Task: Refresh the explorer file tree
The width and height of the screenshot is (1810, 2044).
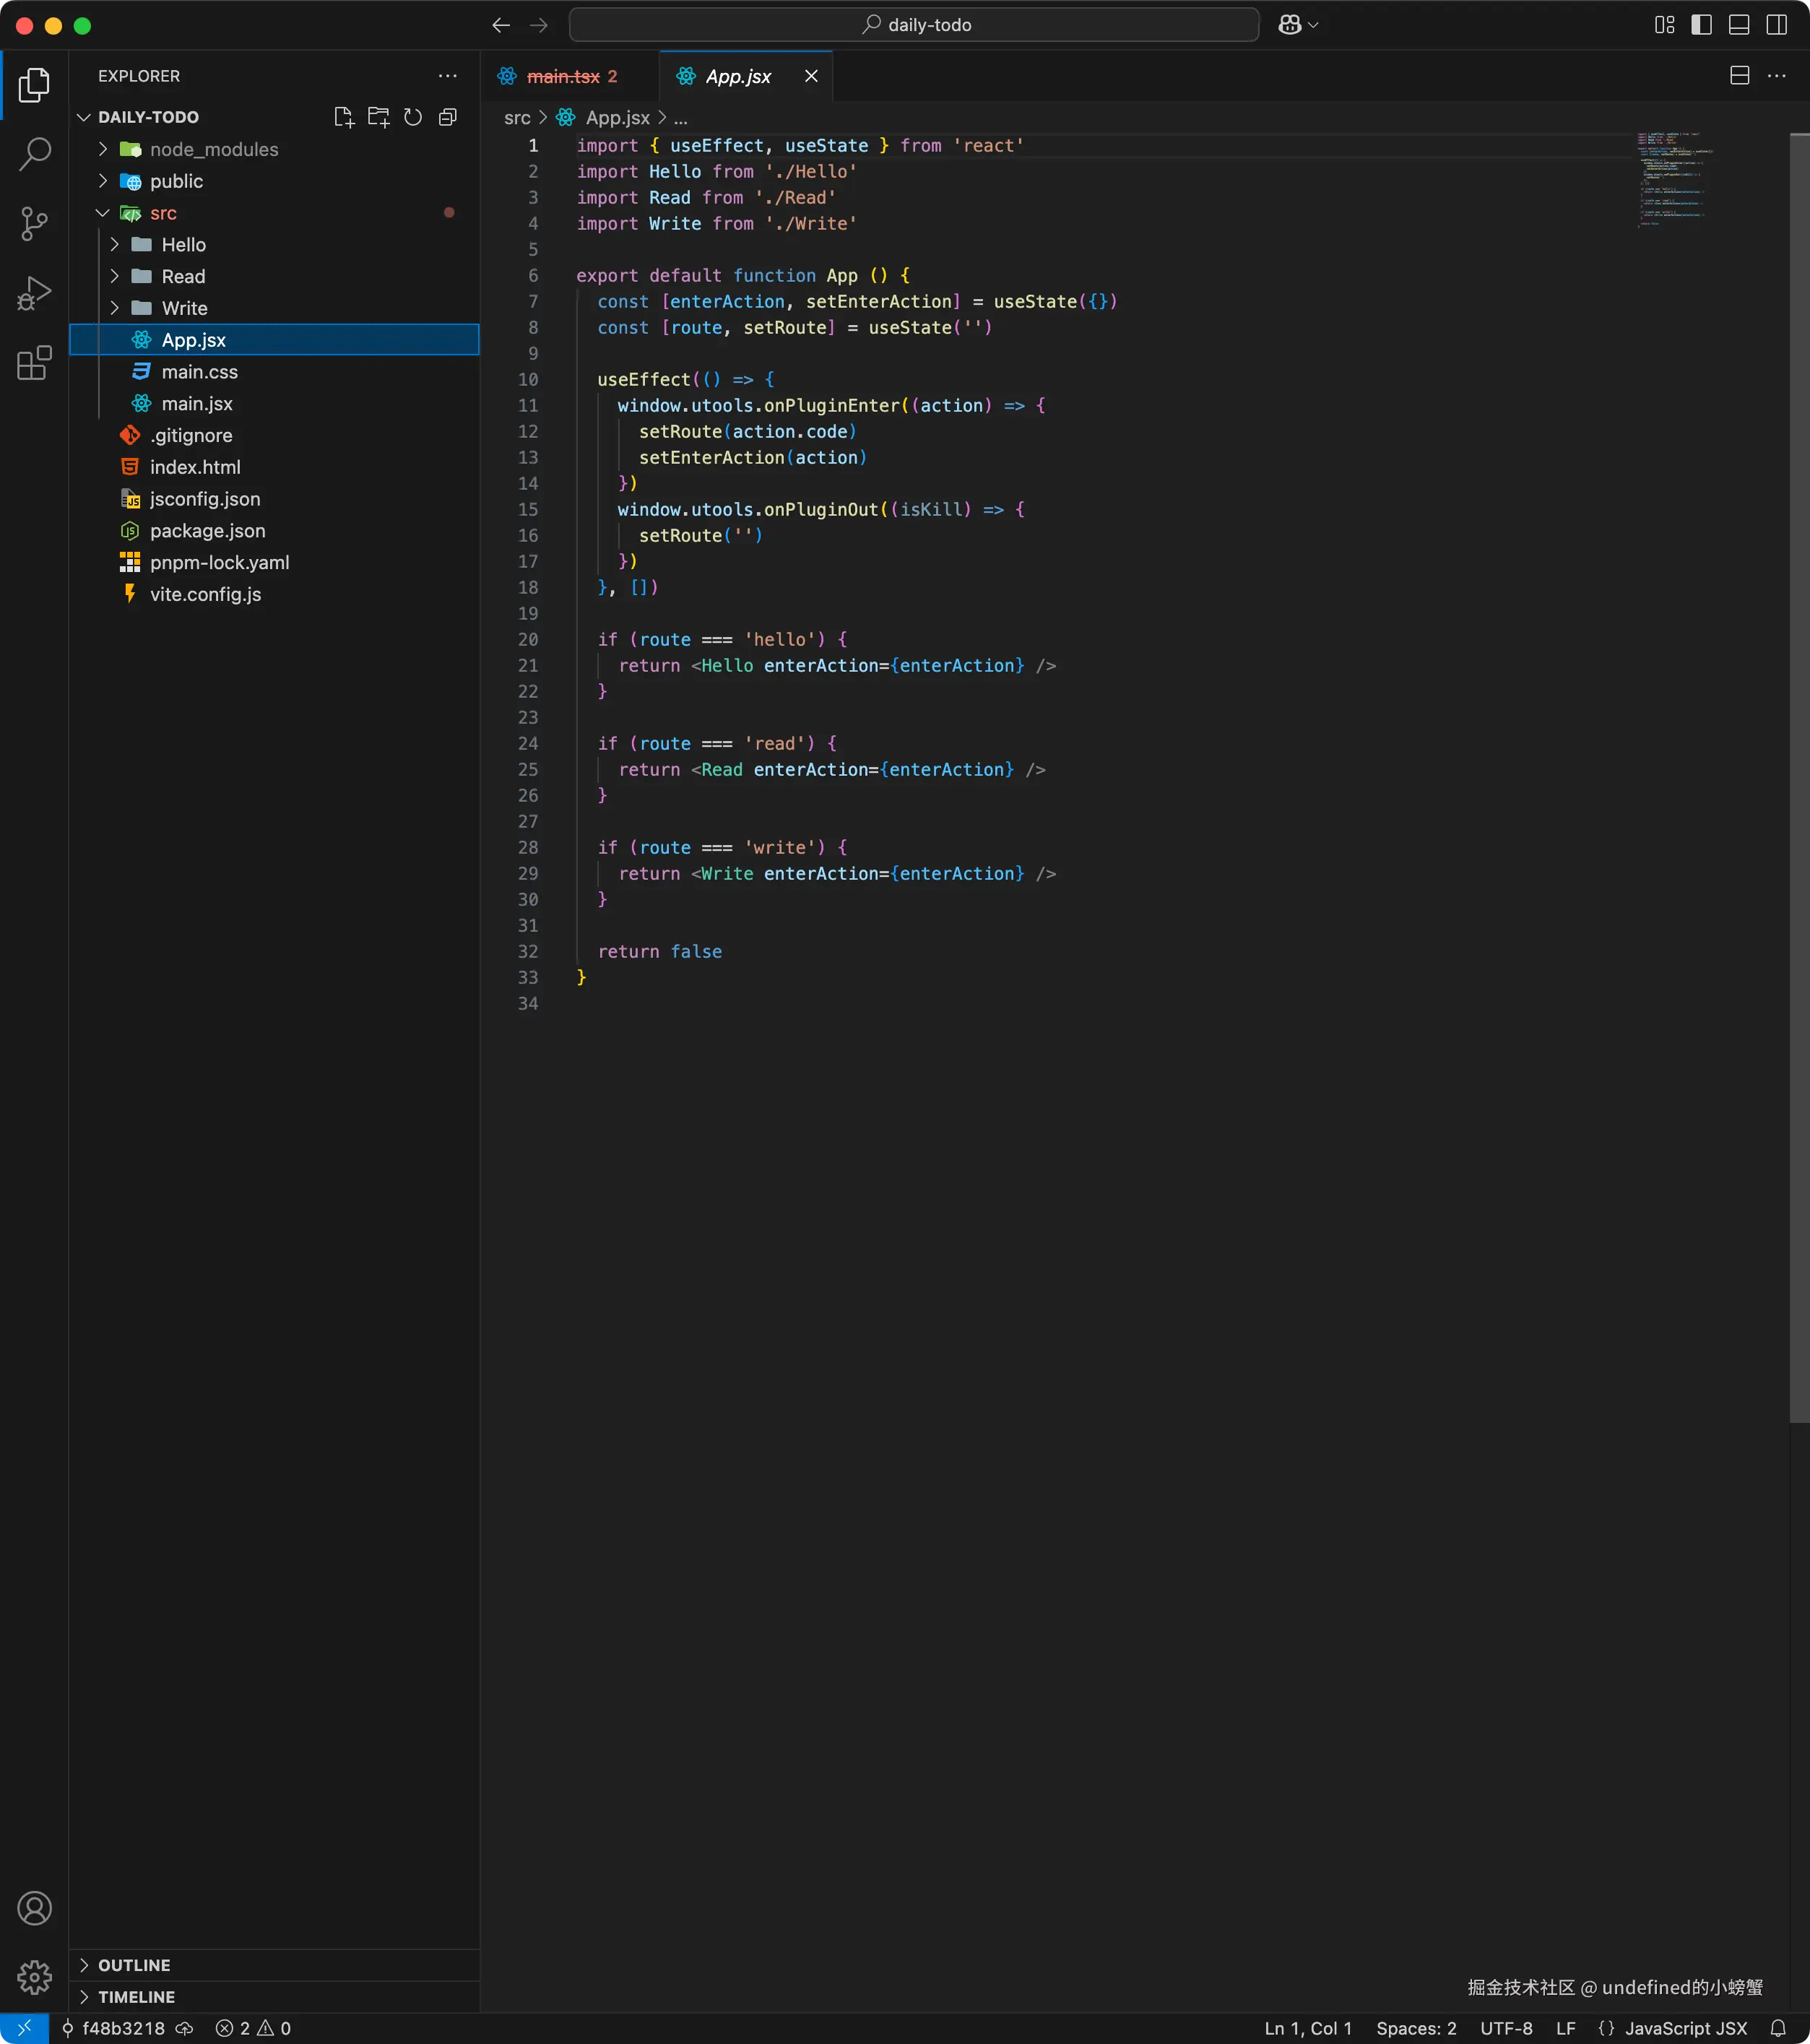Action: [413, 117]
